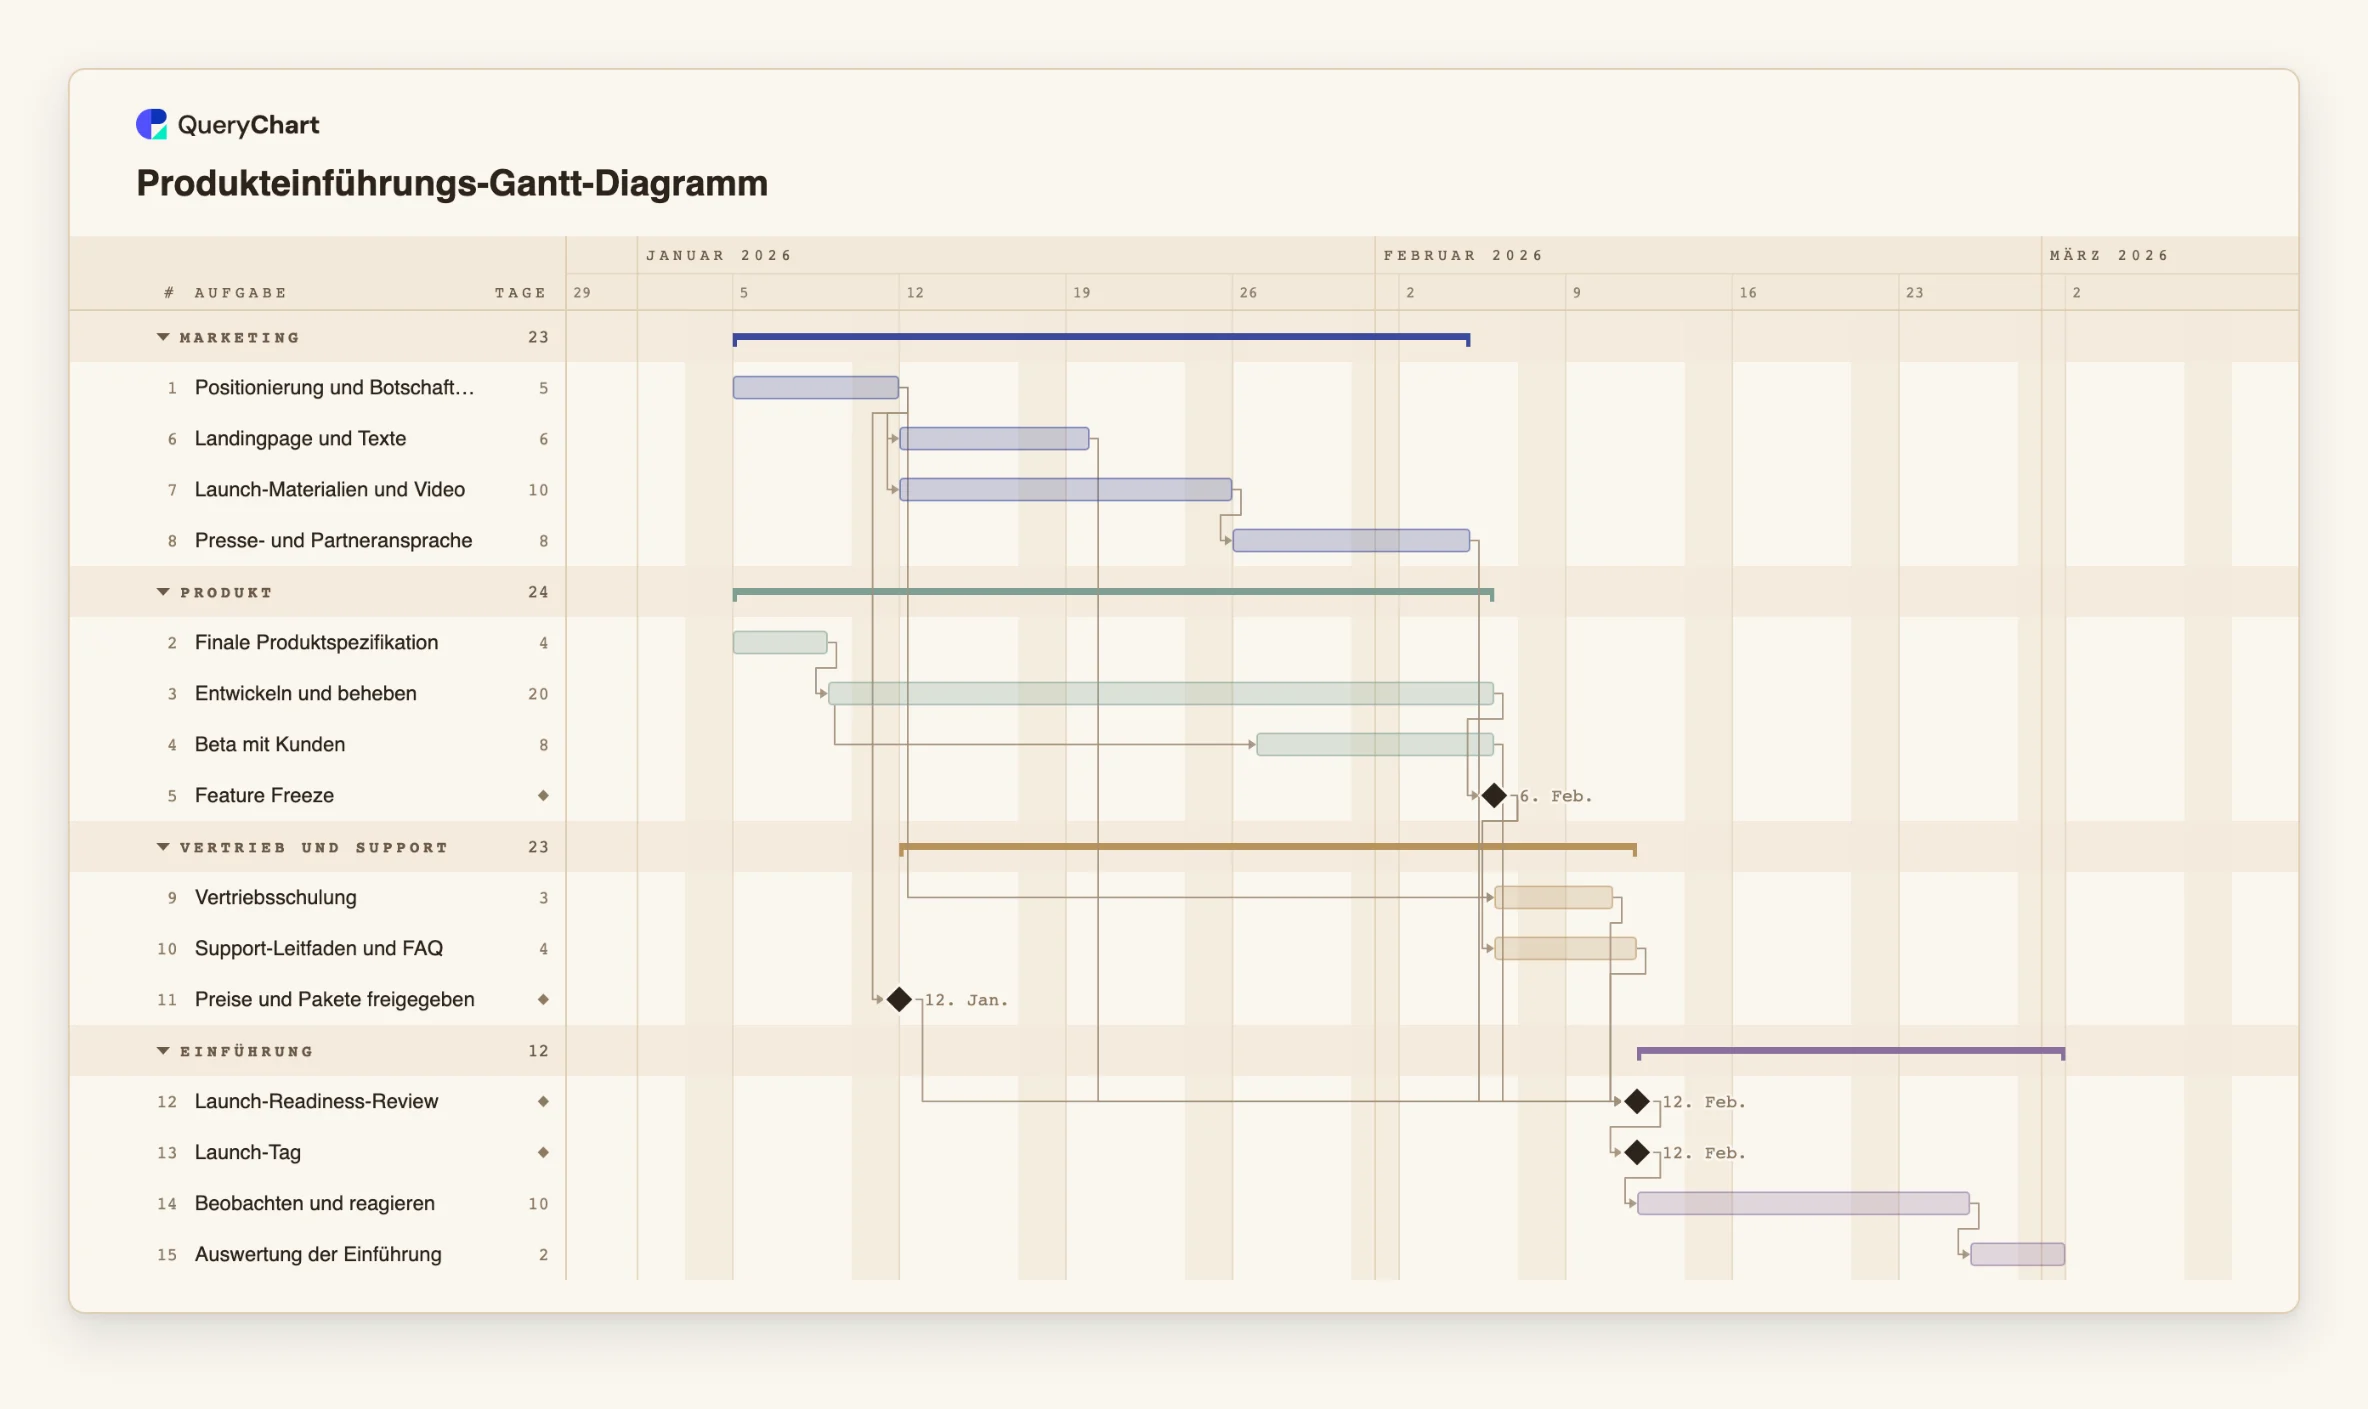This screenshot has width=2368, height=1409.
Task: Select the Support-Leitfaden und FAQ task bar
Action: 1565,949
